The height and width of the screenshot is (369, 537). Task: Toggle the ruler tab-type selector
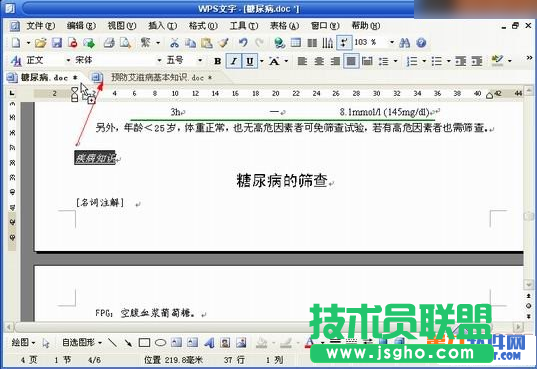12,93
